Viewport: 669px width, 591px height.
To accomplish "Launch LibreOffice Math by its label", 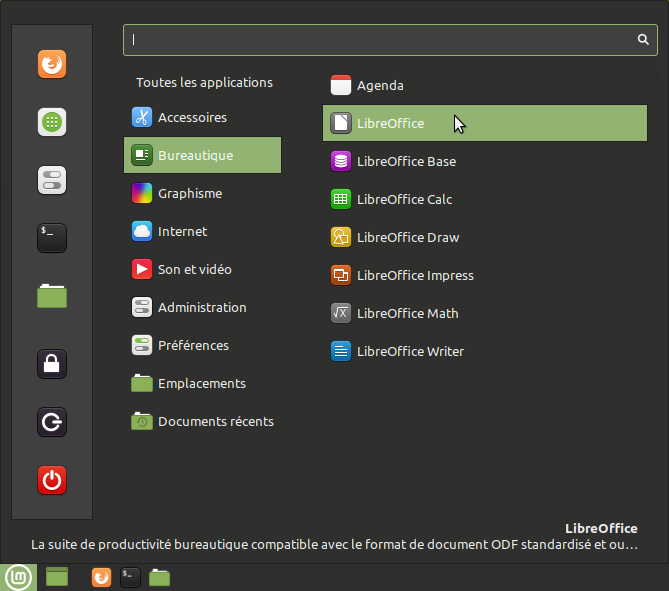I will [407, 313].
